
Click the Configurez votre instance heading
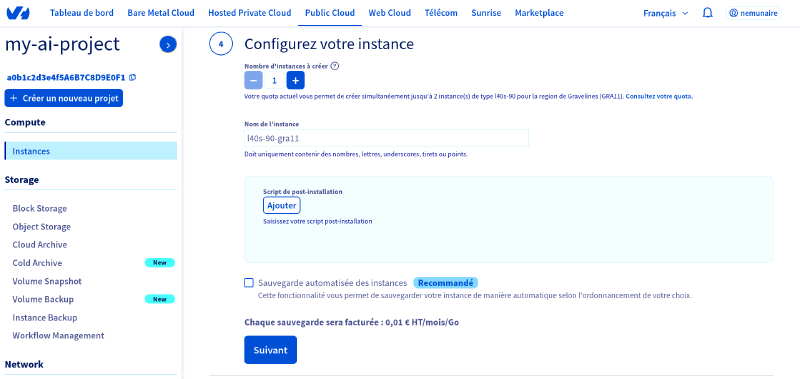pos(329,44)
